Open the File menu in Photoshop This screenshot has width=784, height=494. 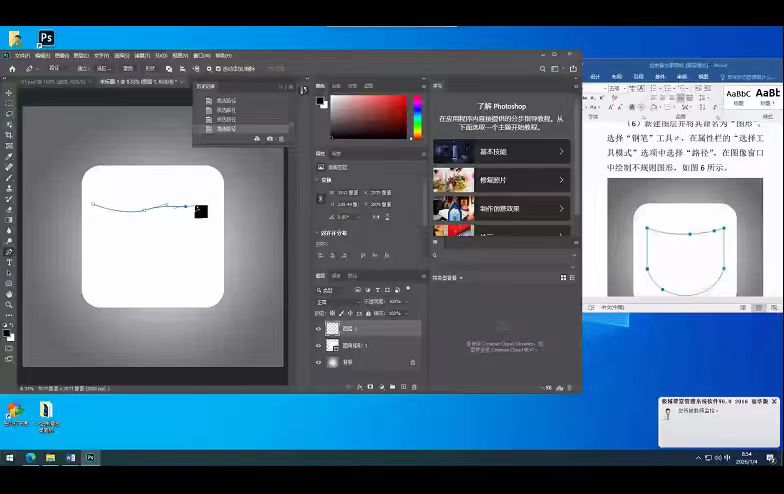22,56
